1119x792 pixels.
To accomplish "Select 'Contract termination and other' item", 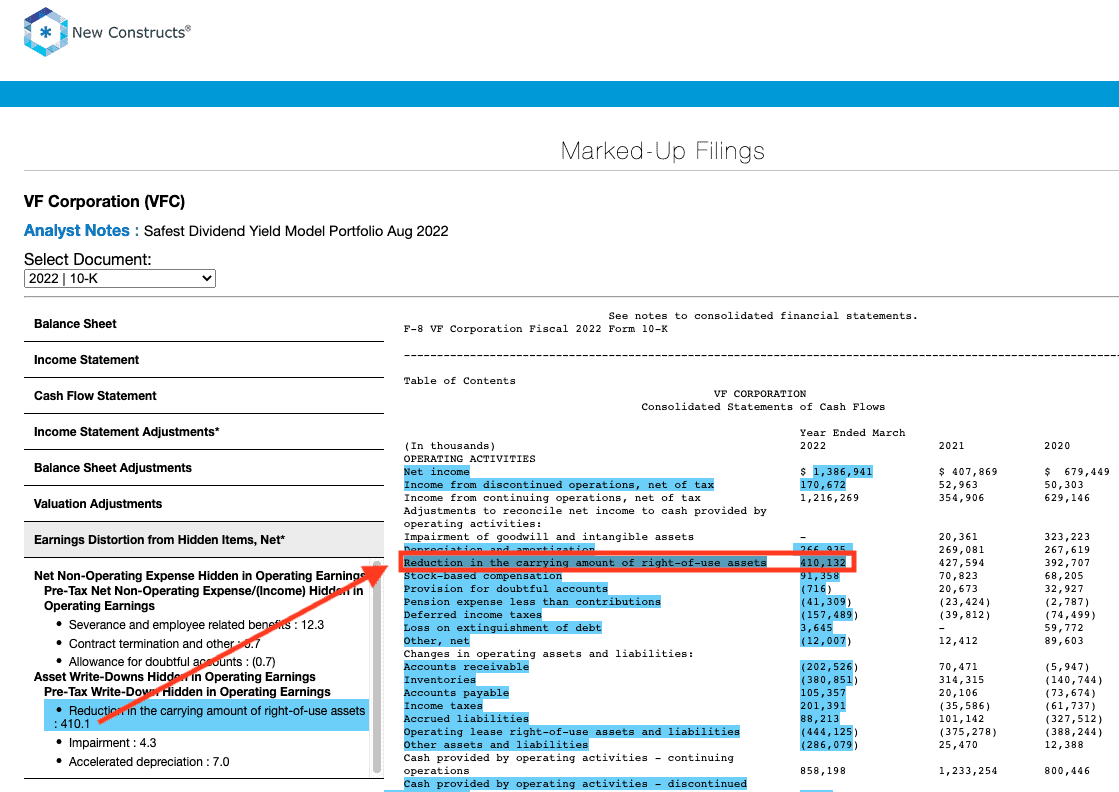I will pyautogui.click(x=165, y=644).
